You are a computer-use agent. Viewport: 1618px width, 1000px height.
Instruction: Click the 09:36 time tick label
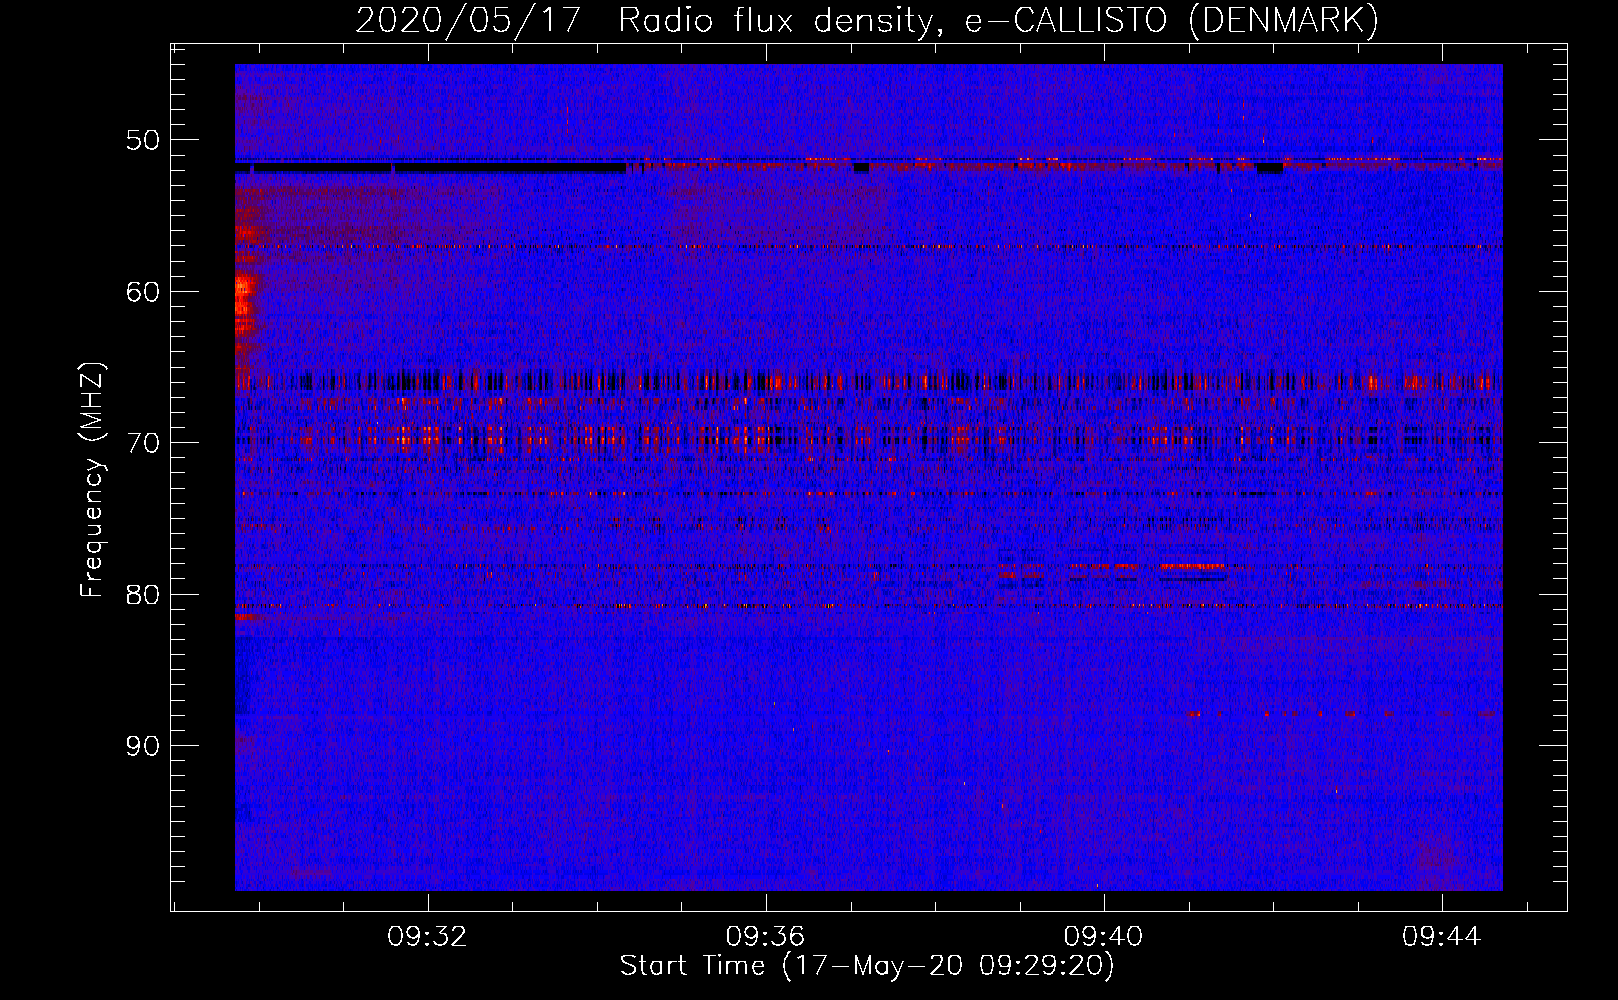click(766, 937)
